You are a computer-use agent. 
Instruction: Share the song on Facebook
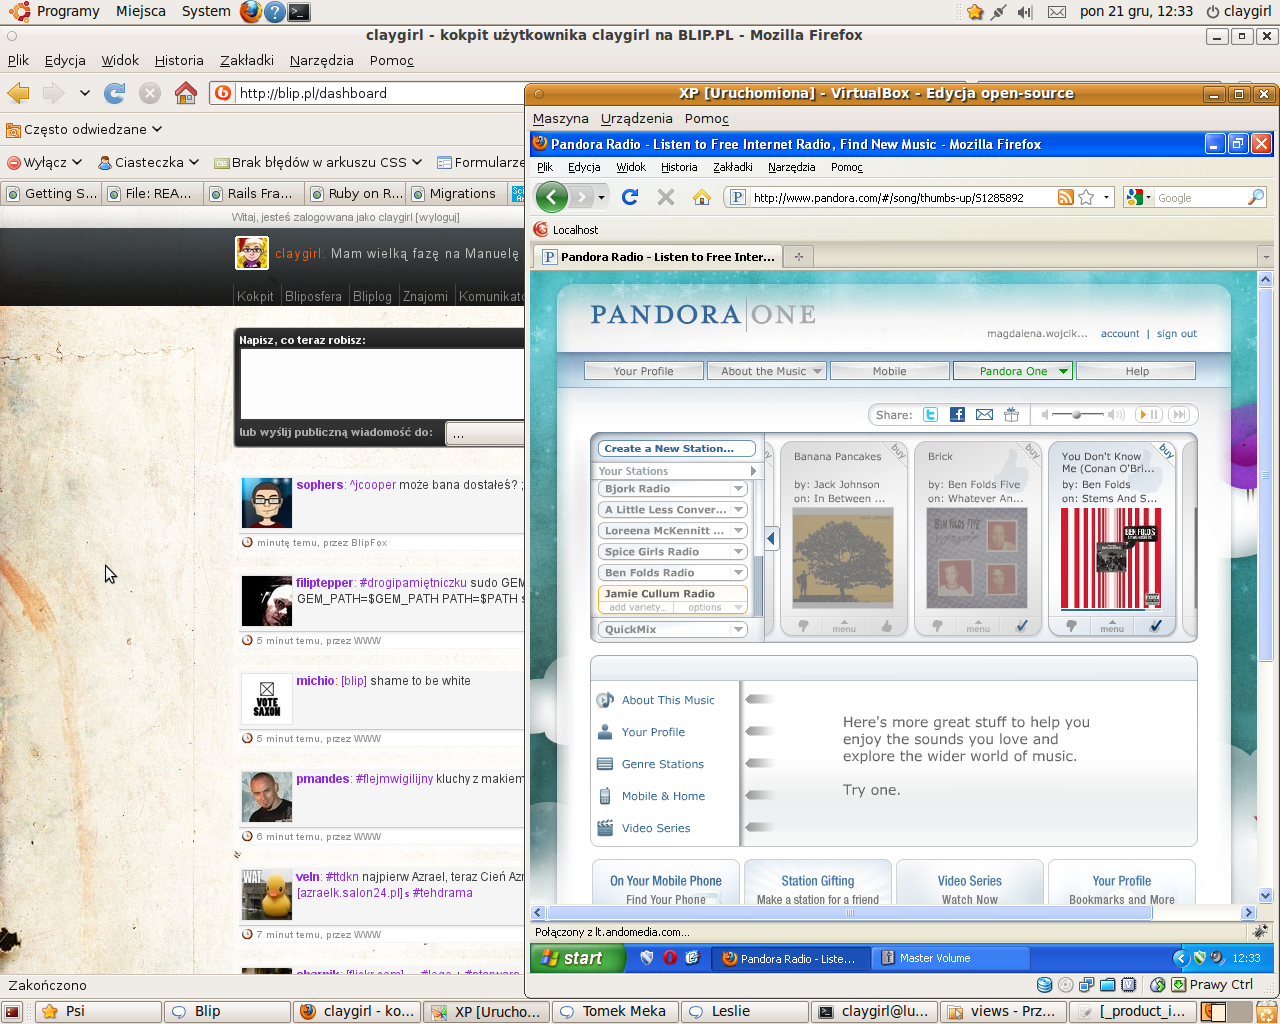click(957, 415)
